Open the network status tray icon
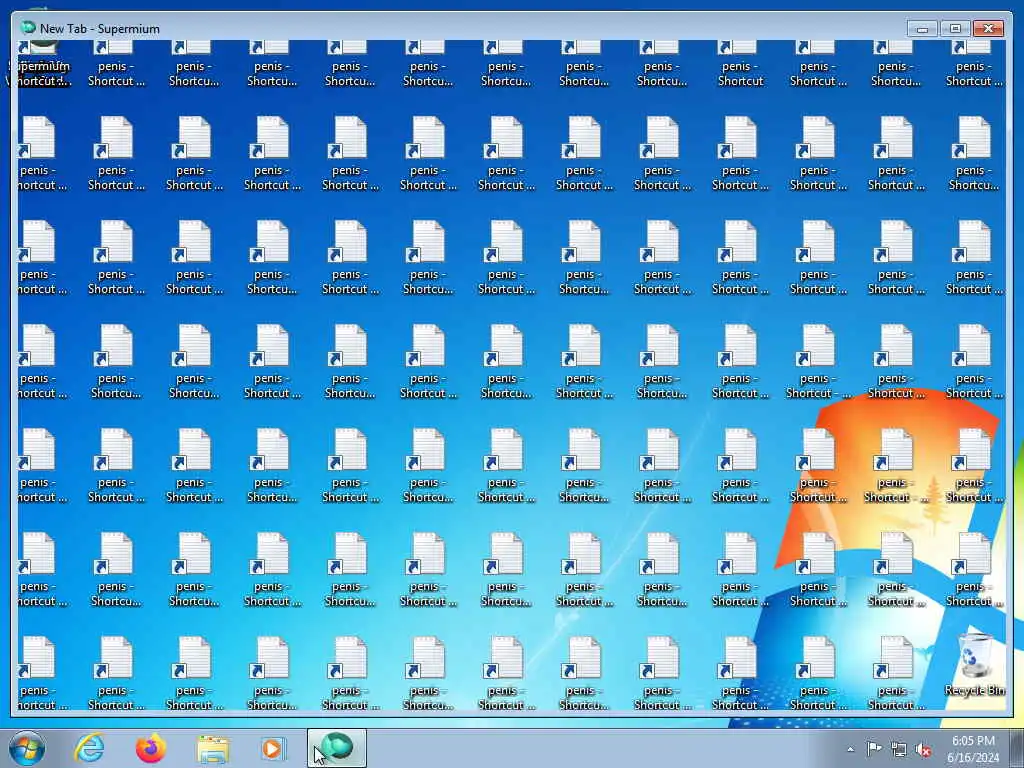Screen dimensions: 1024x768 tap(899, 749)
